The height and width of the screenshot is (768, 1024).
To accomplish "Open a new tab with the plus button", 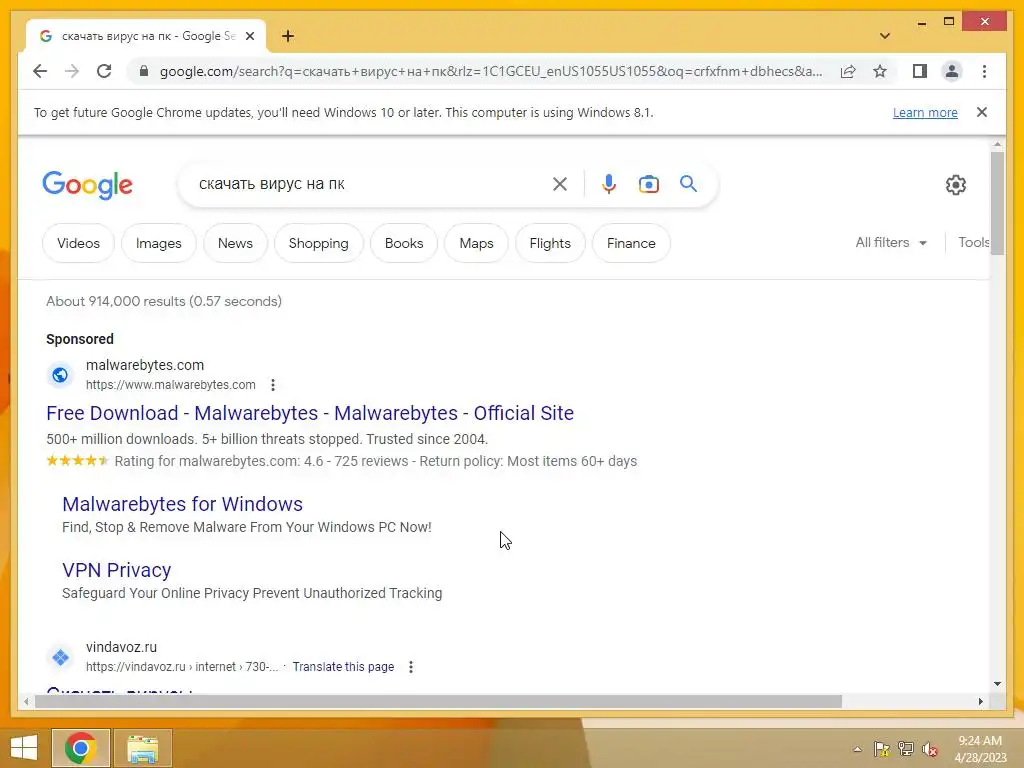I will coord(288,36).
